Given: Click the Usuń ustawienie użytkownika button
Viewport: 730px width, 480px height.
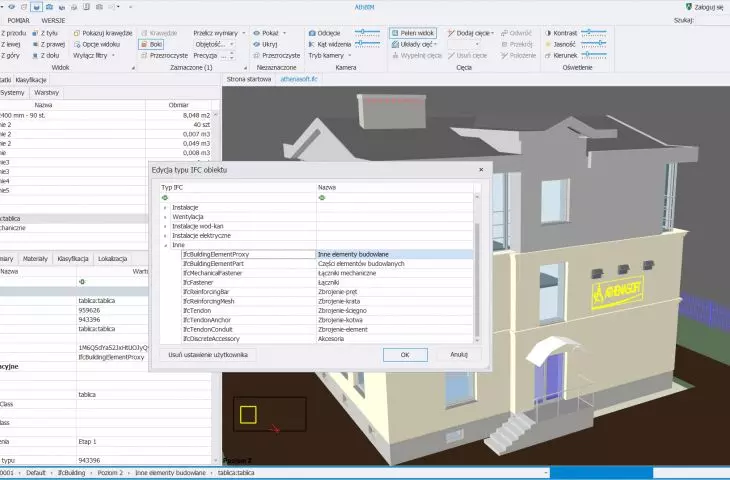Looking at the screenshot, I should 208,355.
